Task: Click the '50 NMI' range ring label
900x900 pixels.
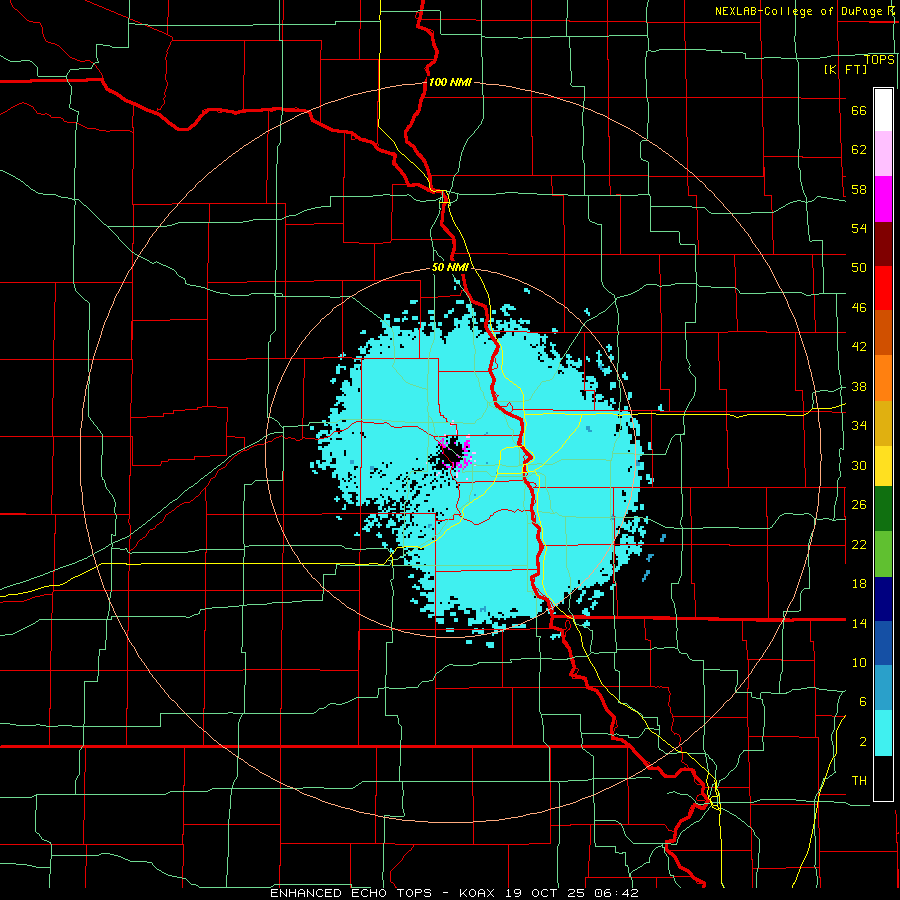Action: [450, 267]
